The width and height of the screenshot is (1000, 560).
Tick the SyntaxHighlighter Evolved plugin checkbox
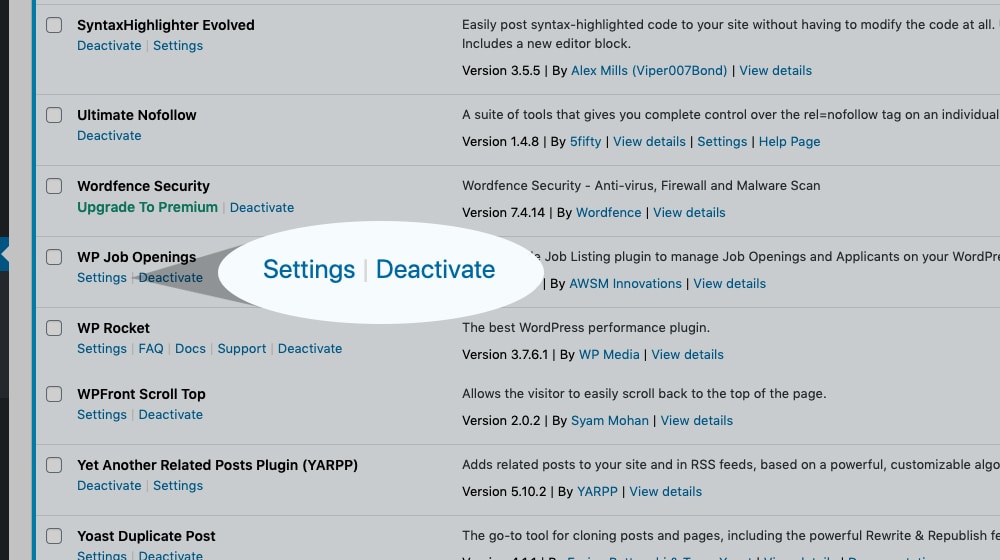[54, 25]
